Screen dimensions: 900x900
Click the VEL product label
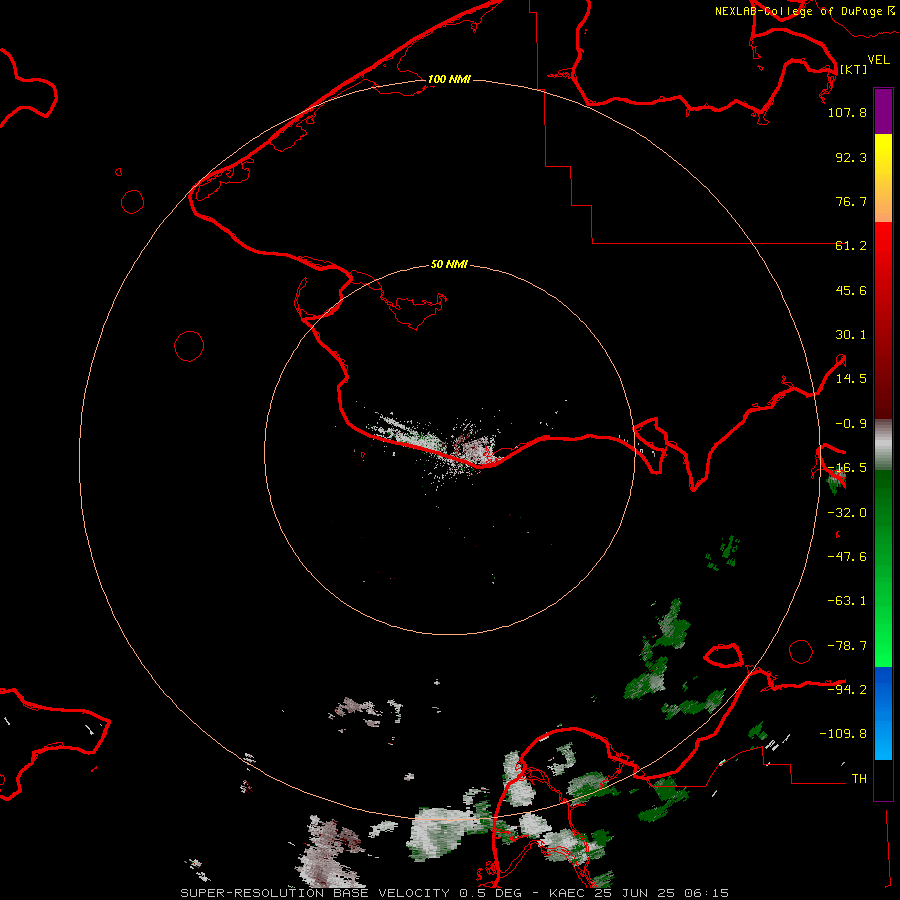tap(879, 60)
